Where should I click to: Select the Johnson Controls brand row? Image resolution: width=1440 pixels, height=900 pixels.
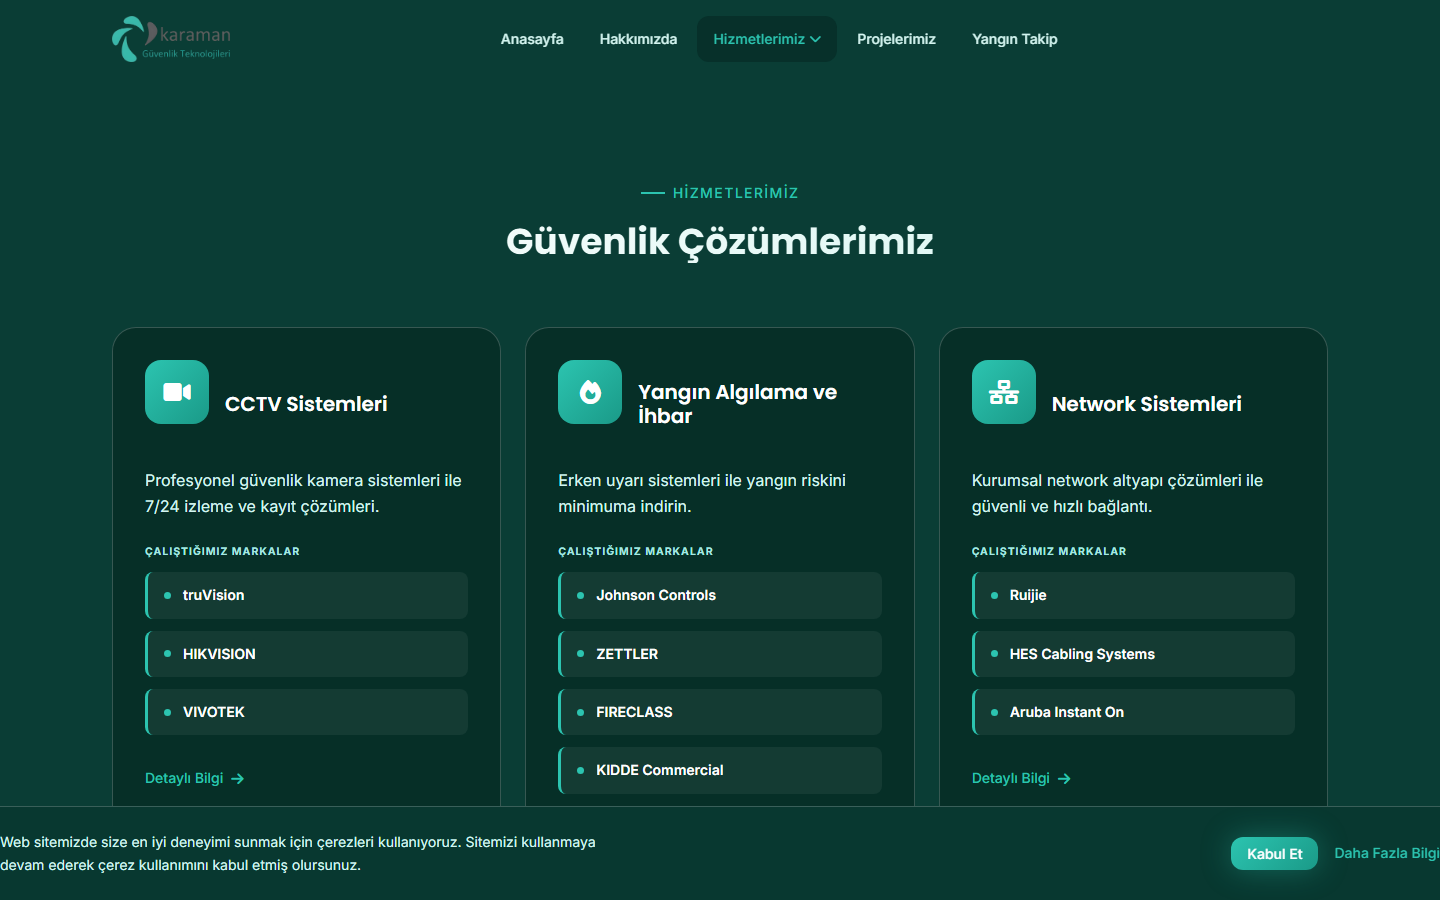coord(720,595)
